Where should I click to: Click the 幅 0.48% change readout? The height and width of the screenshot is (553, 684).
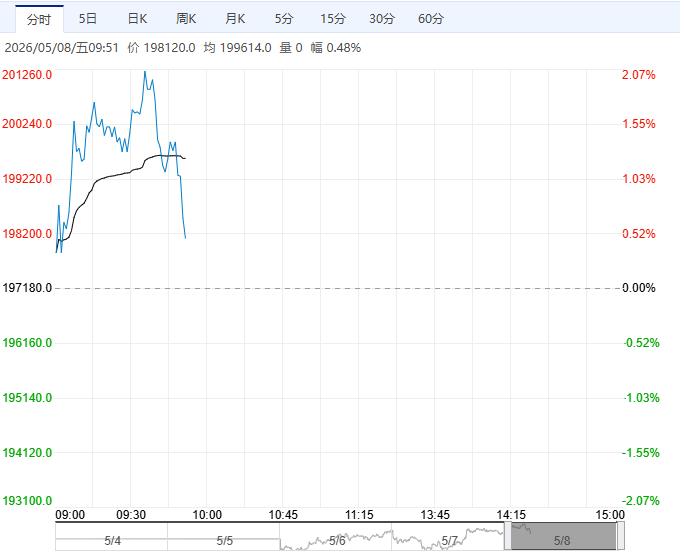(335, 48)
